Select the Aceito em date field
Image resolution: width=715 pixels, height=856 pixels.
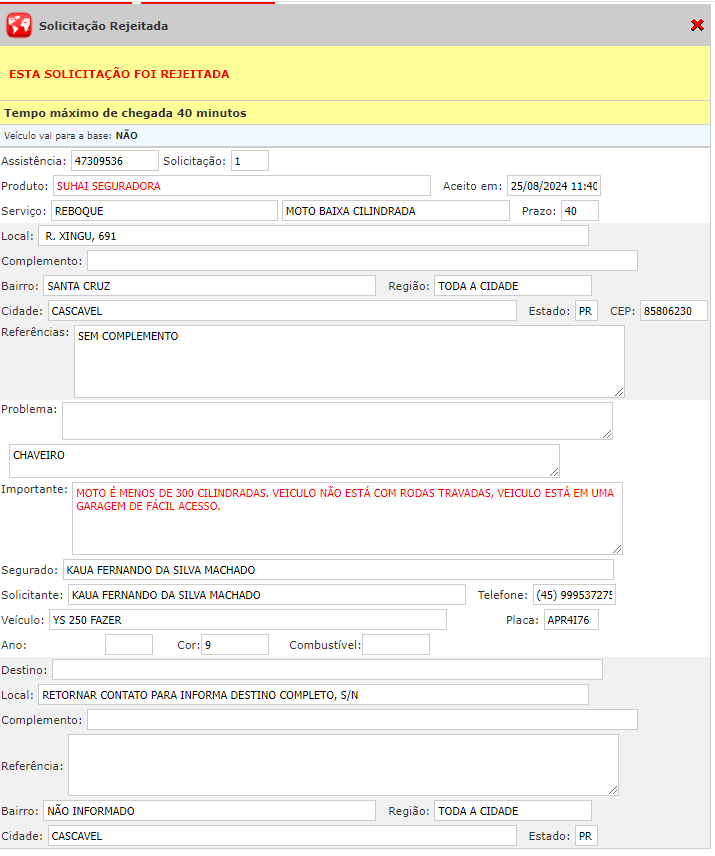(553, 186)
